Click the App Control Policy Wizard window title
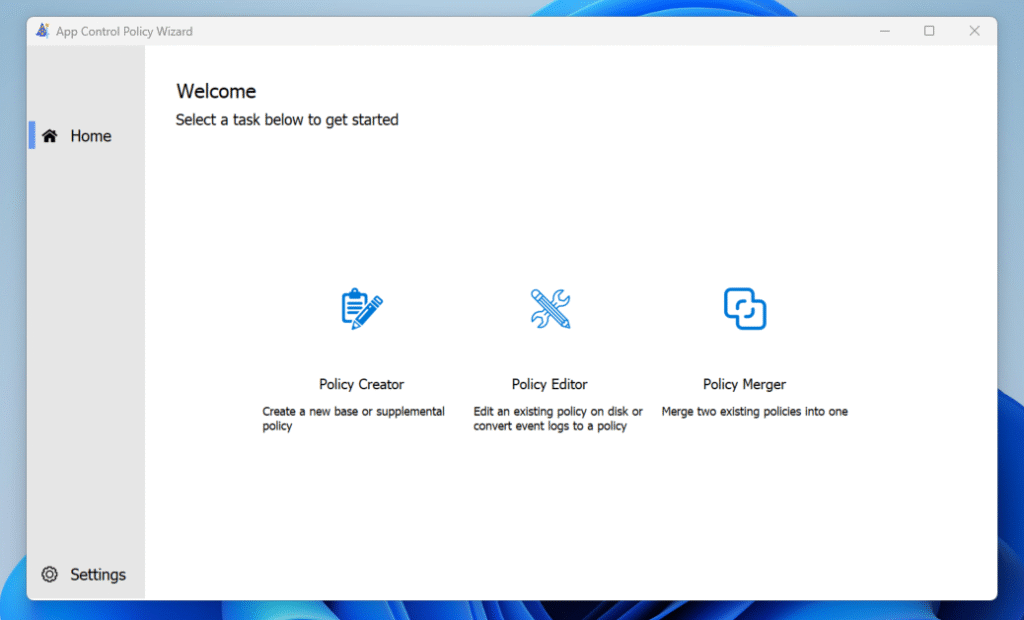Viewport: 1024px width, 620px height. 124,31
